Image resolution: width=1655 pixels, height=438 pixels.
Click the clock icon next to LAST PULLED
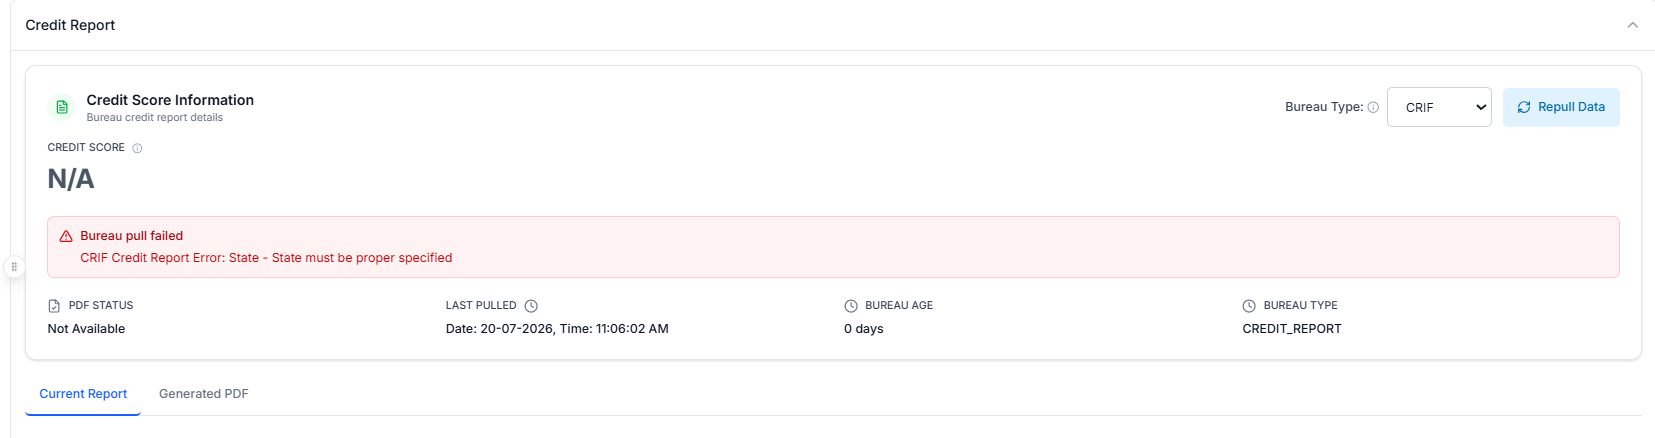[531, 306]
